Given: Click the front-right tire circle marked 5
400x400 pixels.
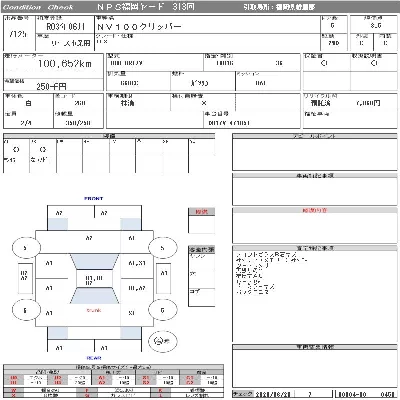Looking at the screenshot, I should (x=162, y=248).
